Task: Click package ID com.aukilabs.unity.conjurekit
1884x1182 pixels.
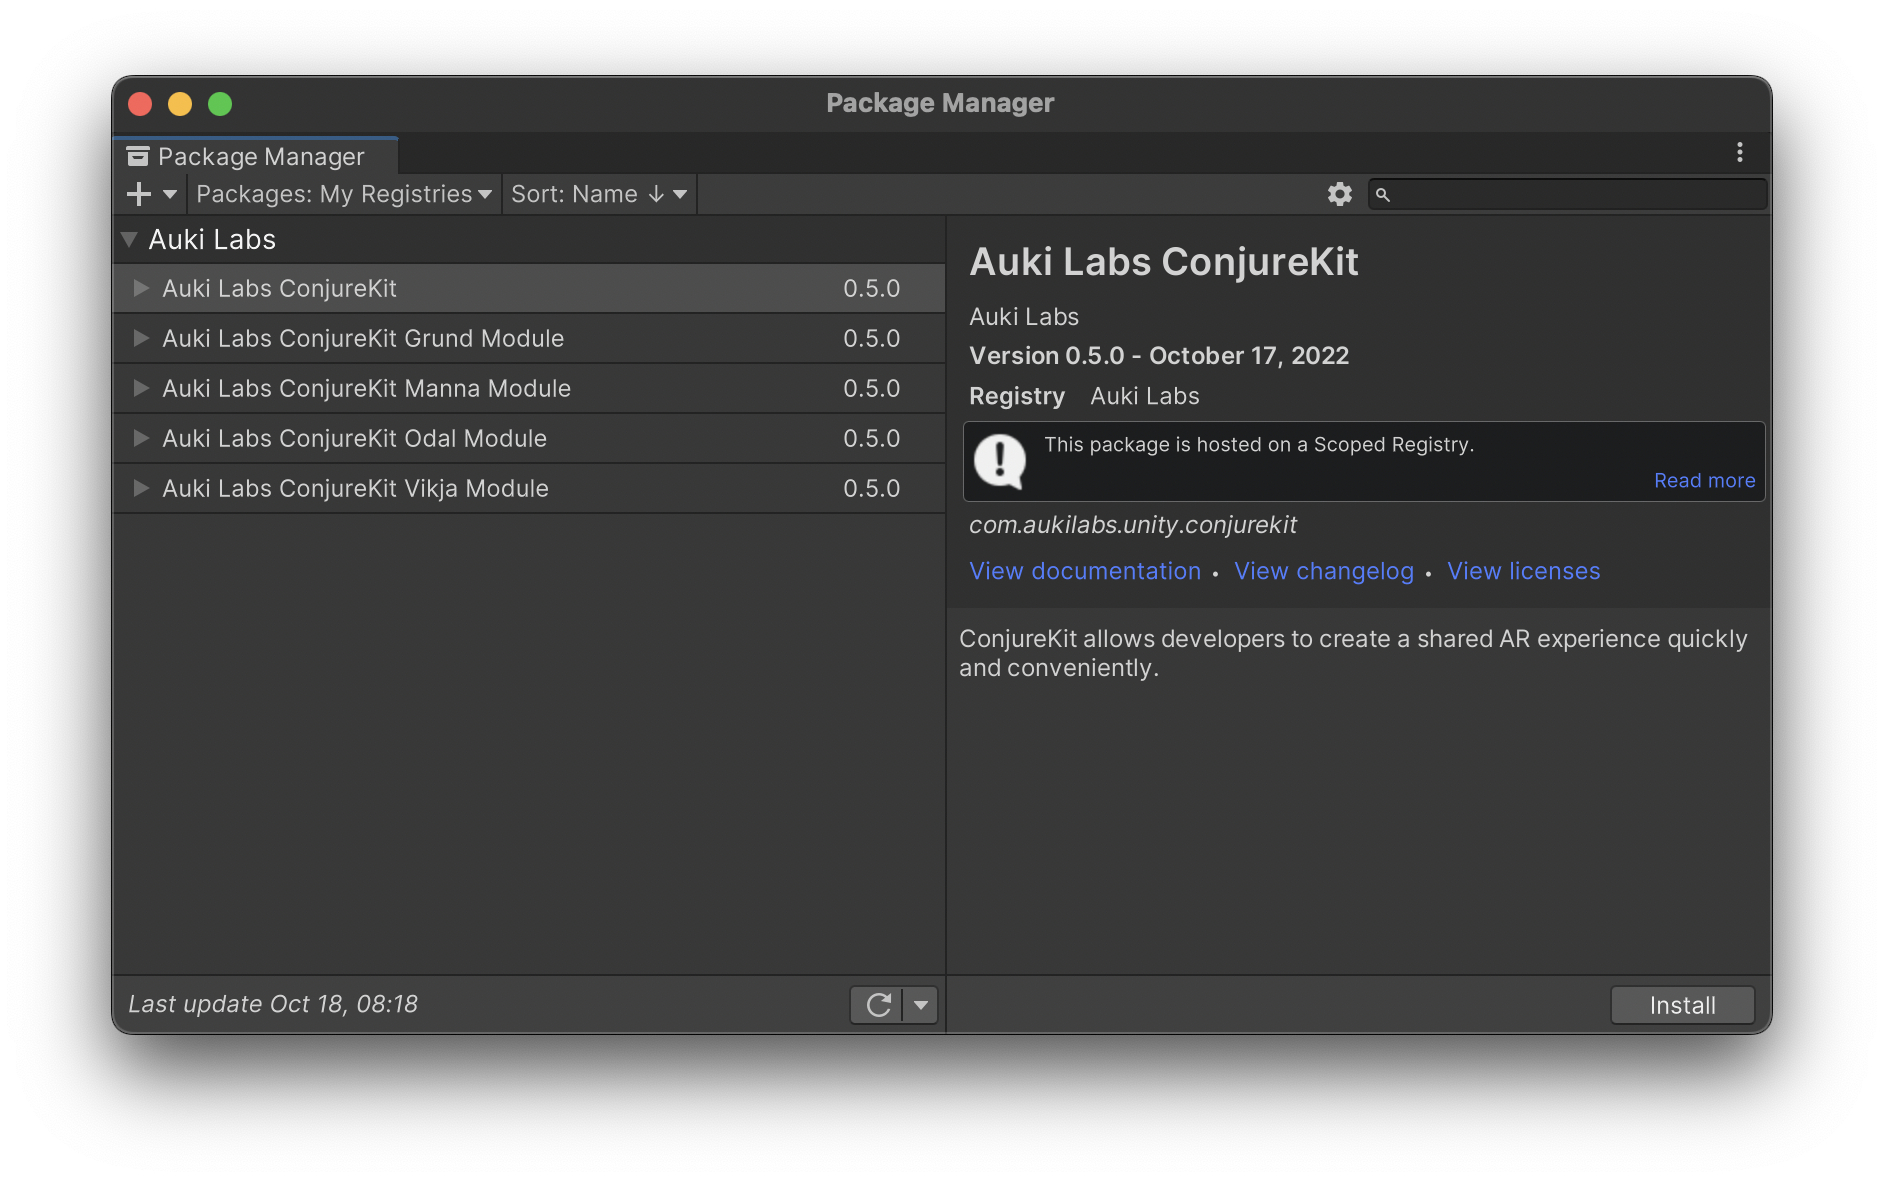Action: tap(1132, 525)
